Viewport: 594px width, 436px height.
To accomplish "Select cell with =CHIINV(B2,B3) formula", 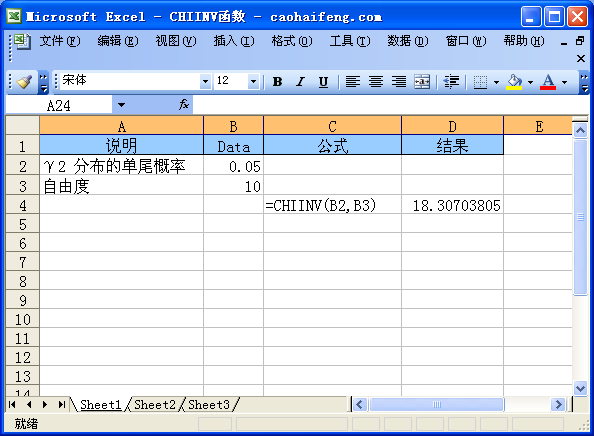I will (x=332, y=205).
